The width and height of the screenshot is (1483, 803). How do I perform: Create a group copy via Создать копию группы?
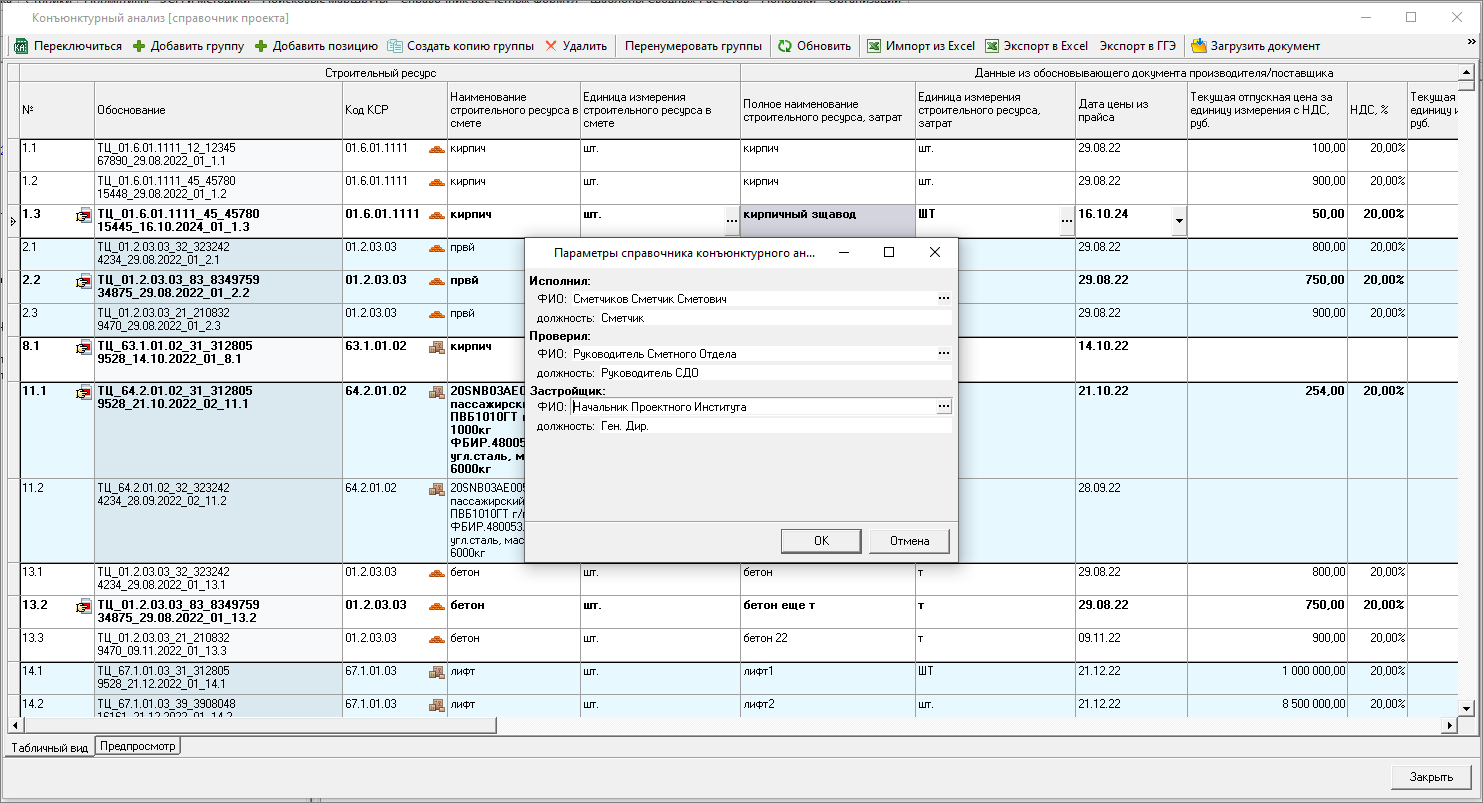pos(460,46)
